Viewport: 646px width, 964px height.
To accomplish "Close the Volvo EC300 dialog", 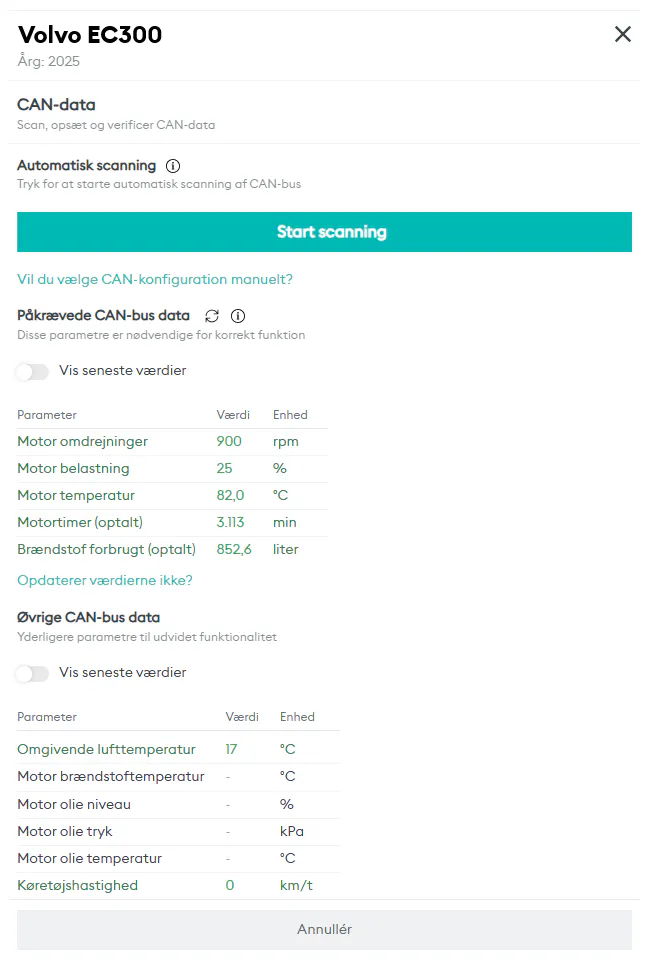I will 623,34.
